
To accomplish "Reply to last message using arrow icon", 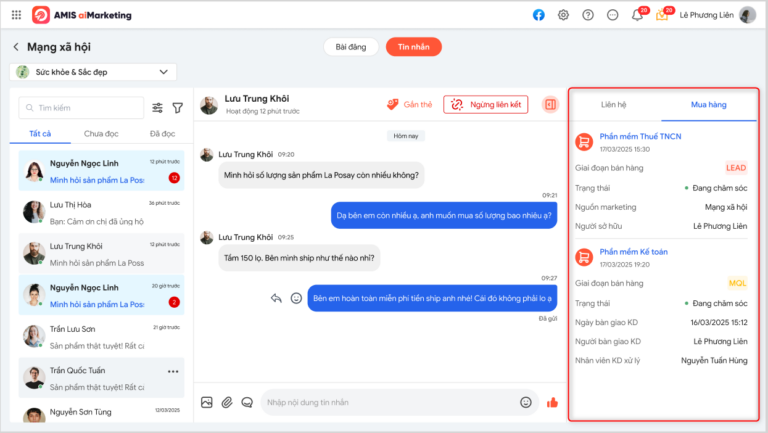I will point(276,298).
